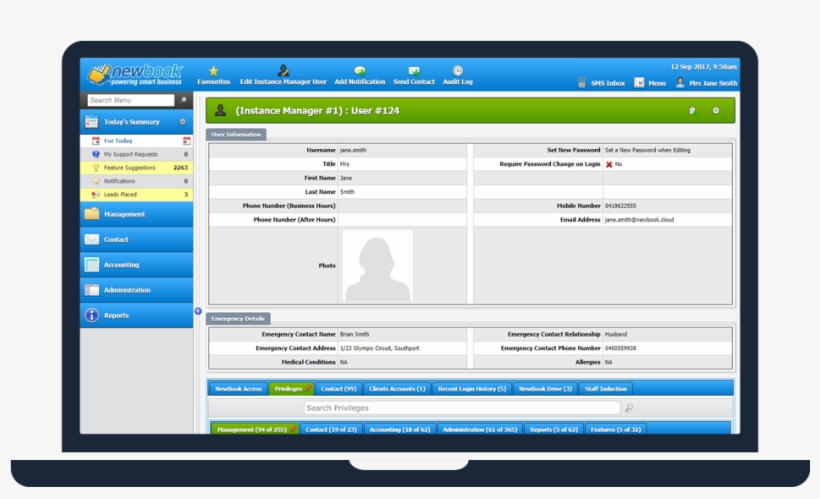Image resolution: width=820 pixels, height=499 pixels.
Task: Open the Menu icon in header
Action: coord(639,83)
